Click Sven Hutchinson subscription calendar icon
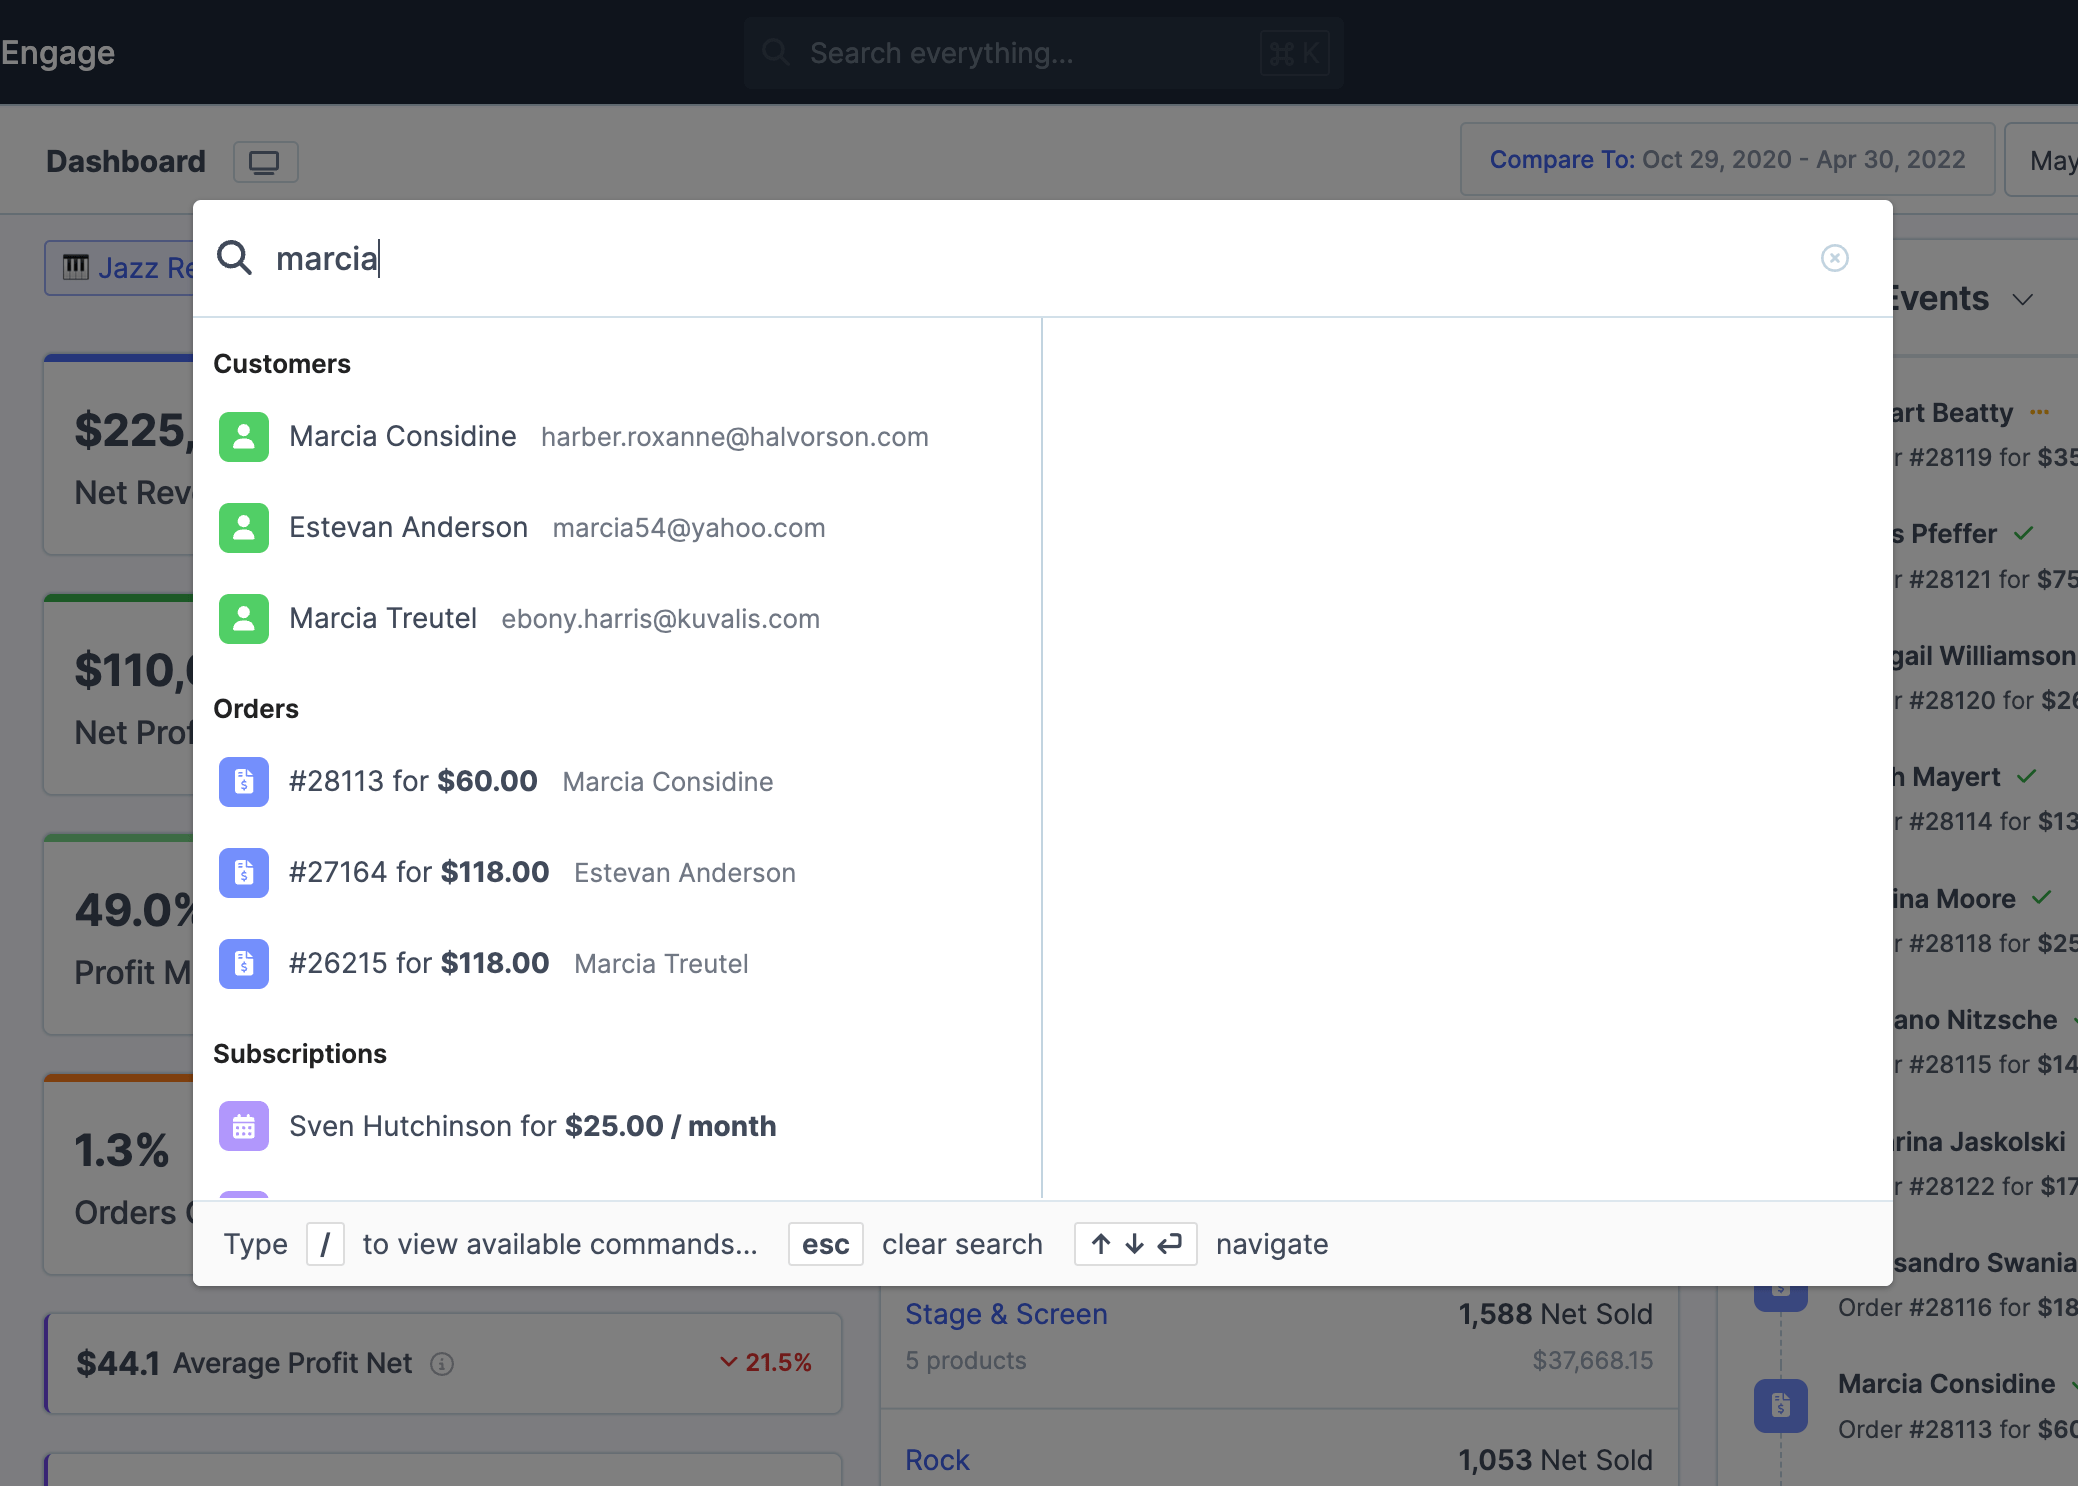The image size is (2078, 1486). pyautogui.click(x=243, y=1127)
